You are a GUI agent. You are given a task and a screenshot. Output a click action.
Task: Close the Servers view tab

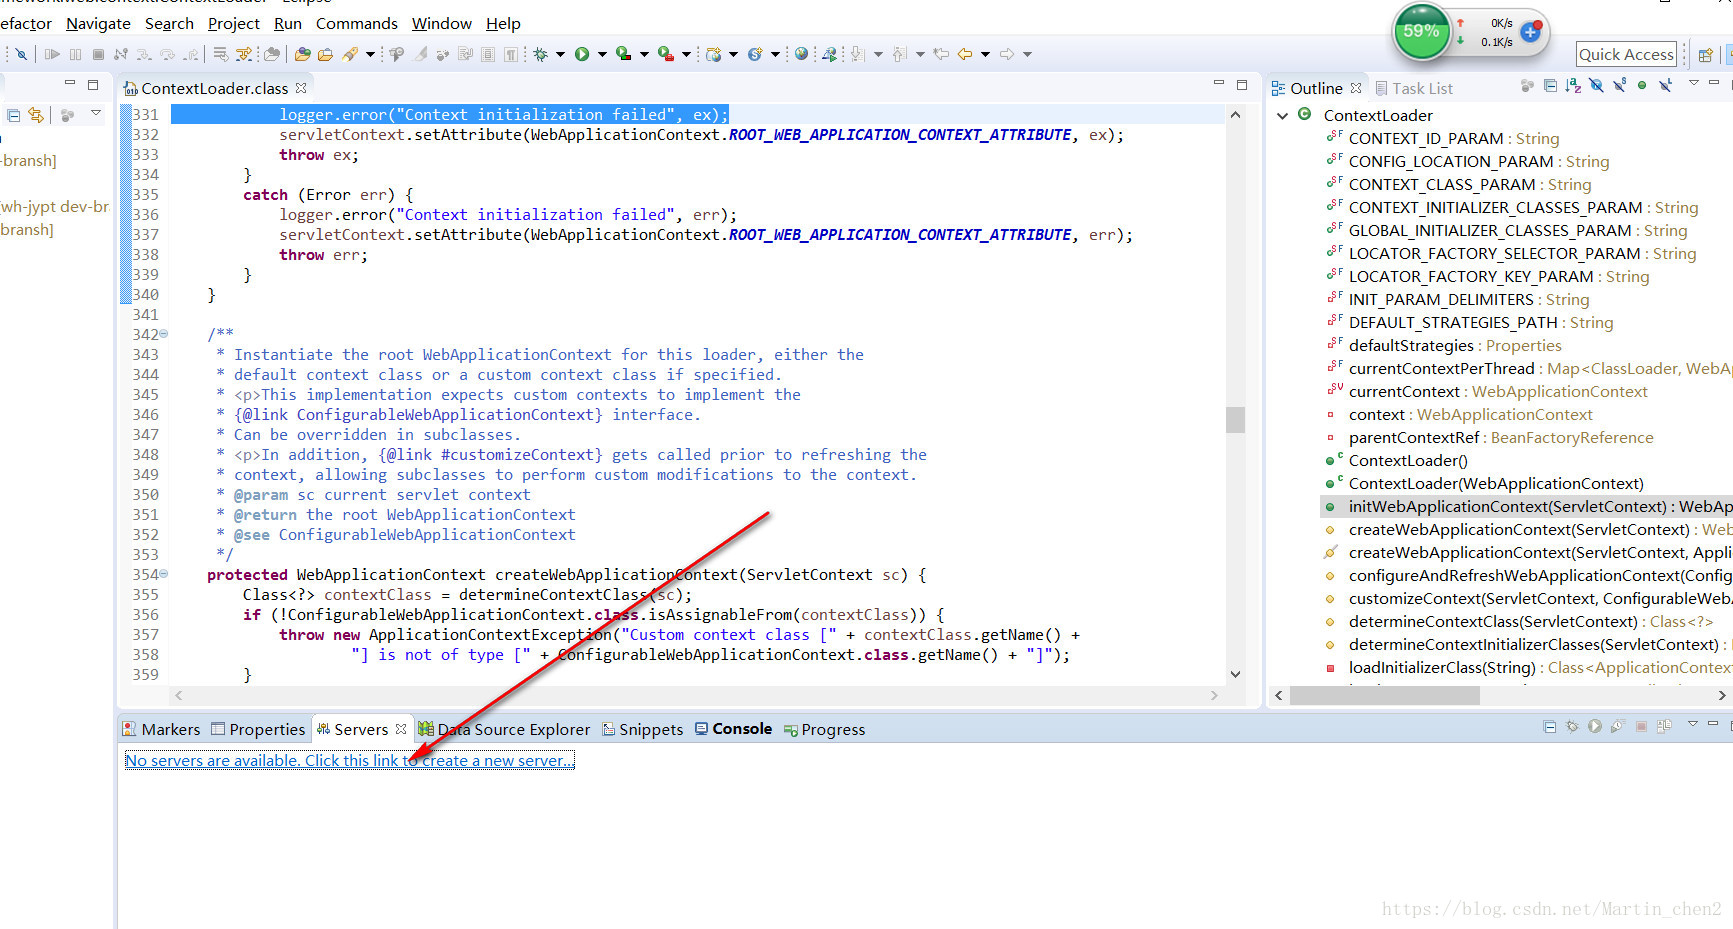[401, 729]
